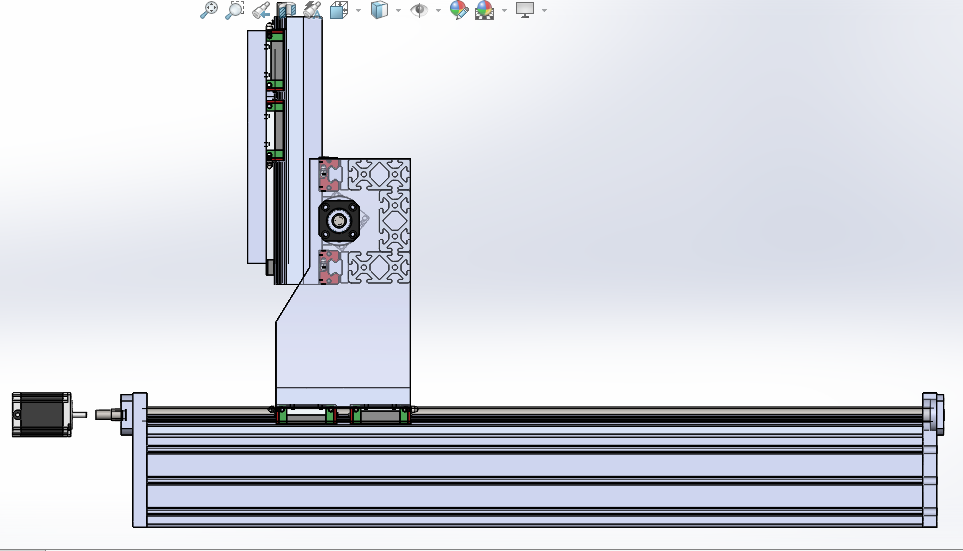Activate the Zoom to Area tool

click(x=235, y=10)
